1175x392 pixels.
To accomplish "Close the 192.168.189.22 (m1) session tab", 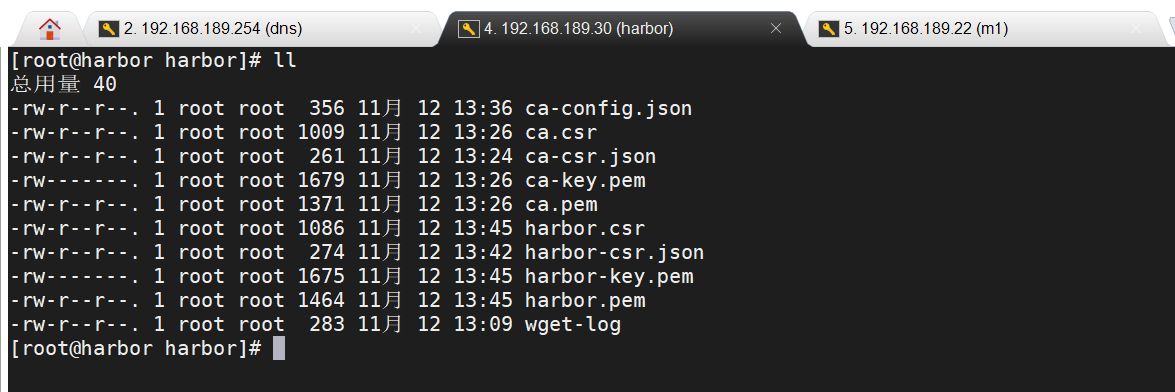I will coord(1136,29).
